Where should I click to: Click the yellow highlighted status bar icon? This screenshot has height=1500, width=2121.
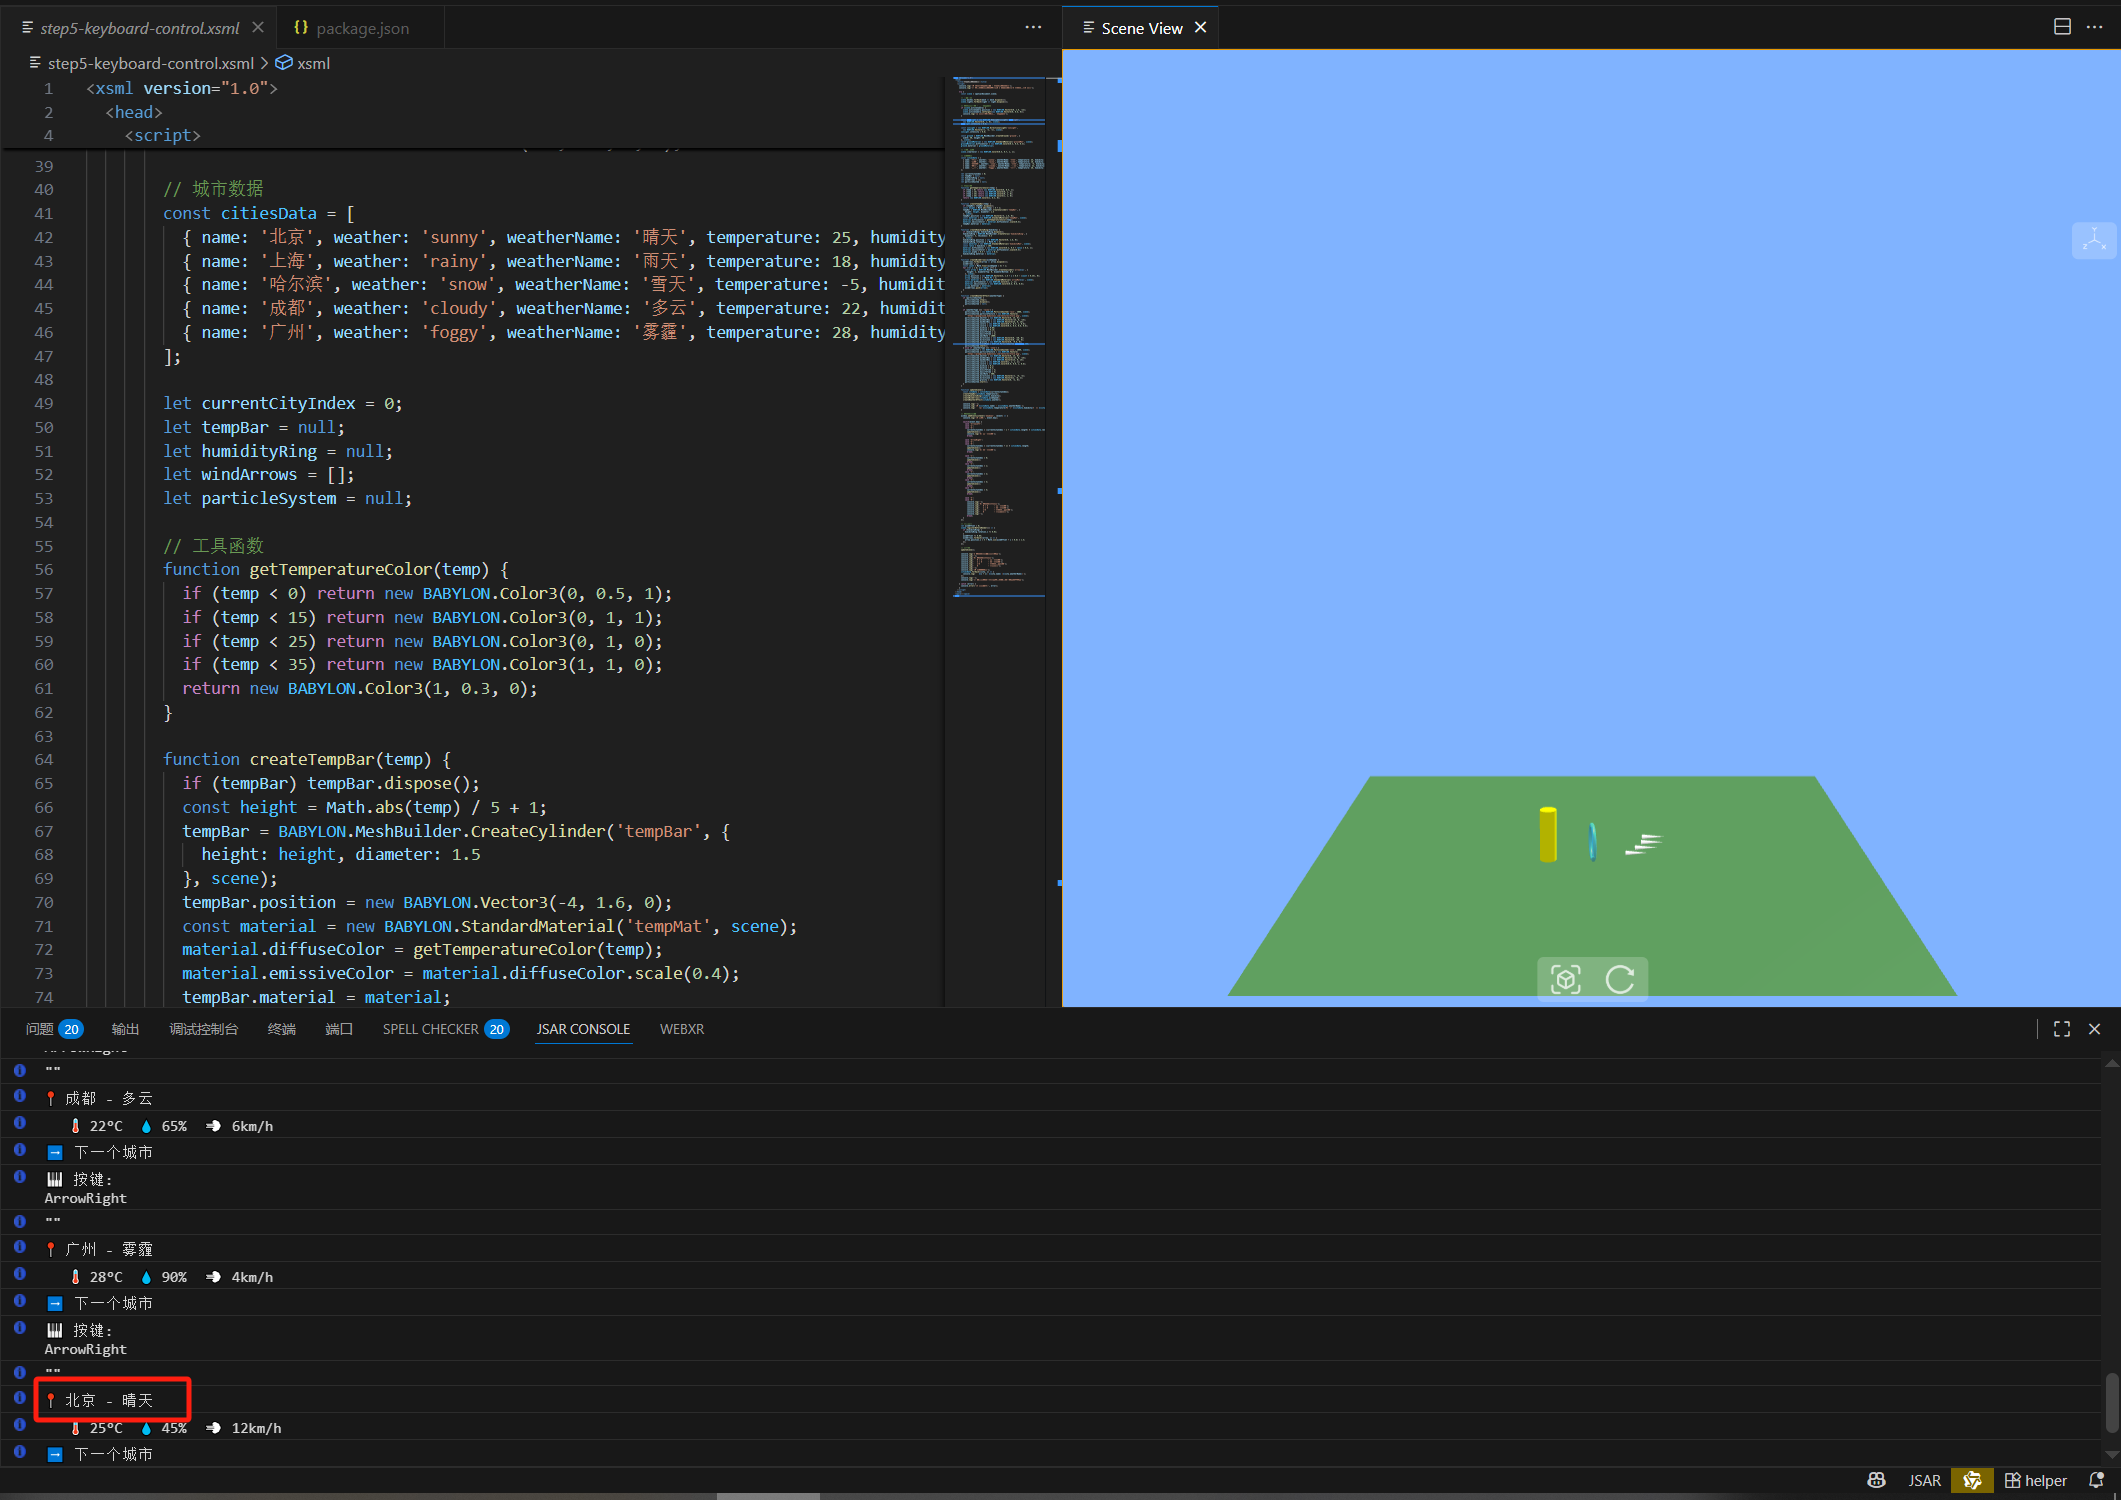[1972, 1480]
